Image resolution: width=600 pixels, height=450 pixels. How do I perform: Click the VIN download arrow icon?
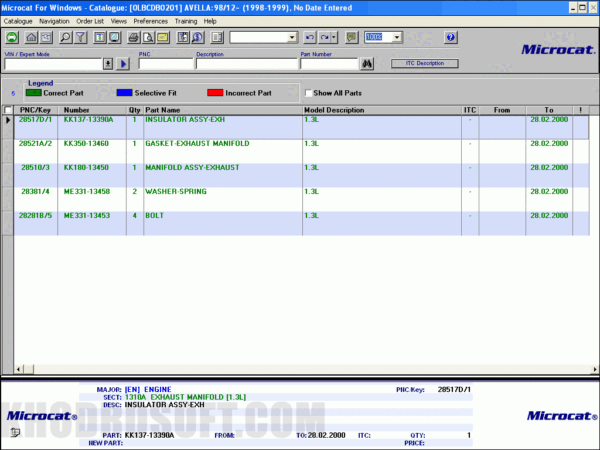click(108, 64)
